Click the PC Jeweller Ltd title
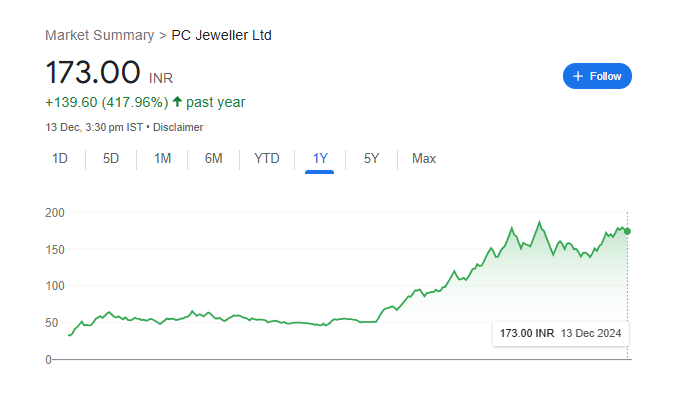The width and height of the screenshot is (678, 395). (221, 35)
